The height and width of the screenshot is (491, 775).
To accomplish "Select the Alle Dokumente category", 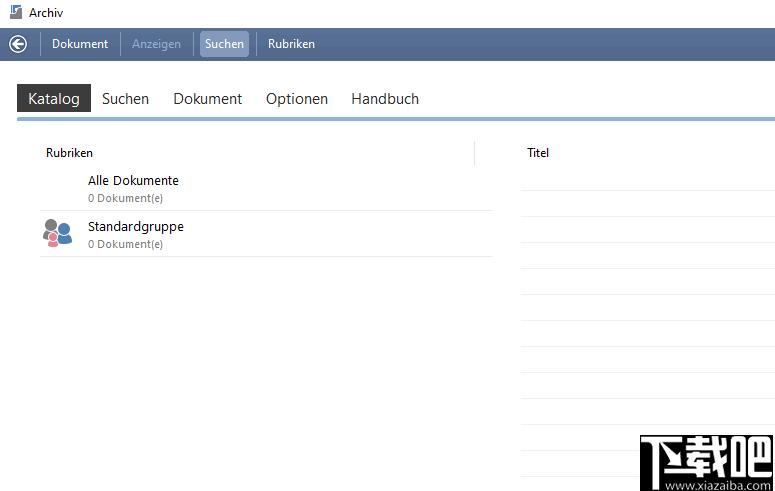I will coord(133,181).
